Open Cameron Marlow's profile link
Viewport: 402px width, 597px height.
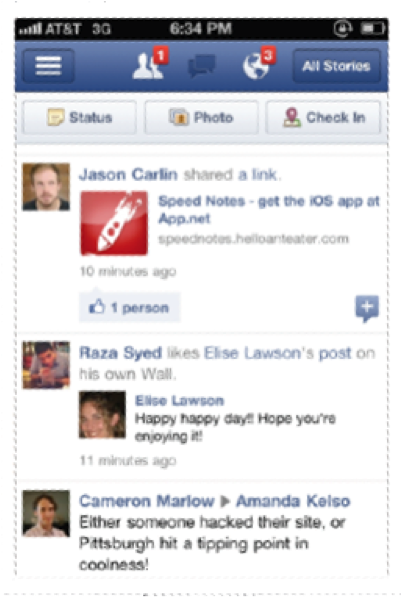pyautogui.click(x=147, y=501)
